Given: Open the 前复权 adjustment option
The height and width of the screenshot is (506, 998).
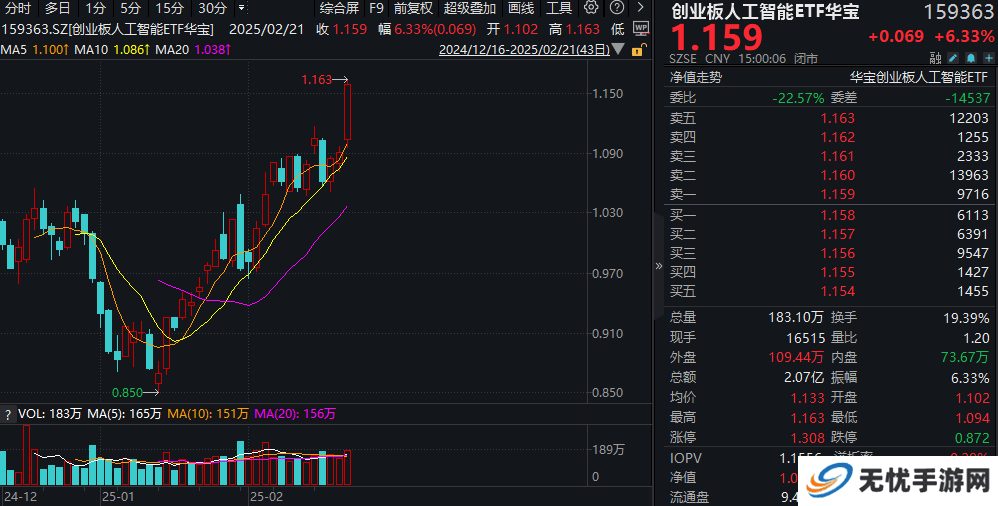Looking at the screenshot, I should (x=413, y=8).
